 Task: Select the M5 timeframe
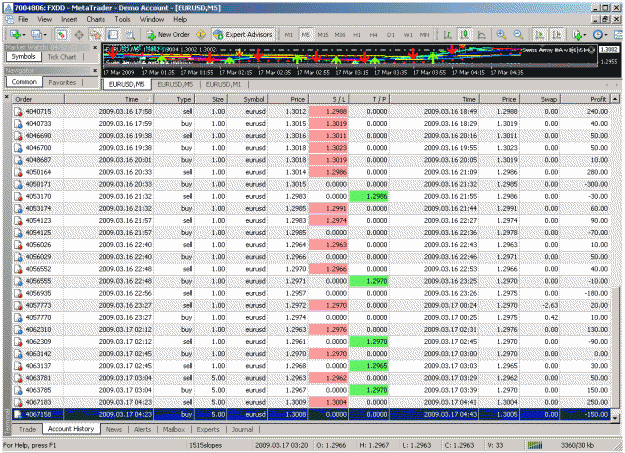(x=305, y=35)
